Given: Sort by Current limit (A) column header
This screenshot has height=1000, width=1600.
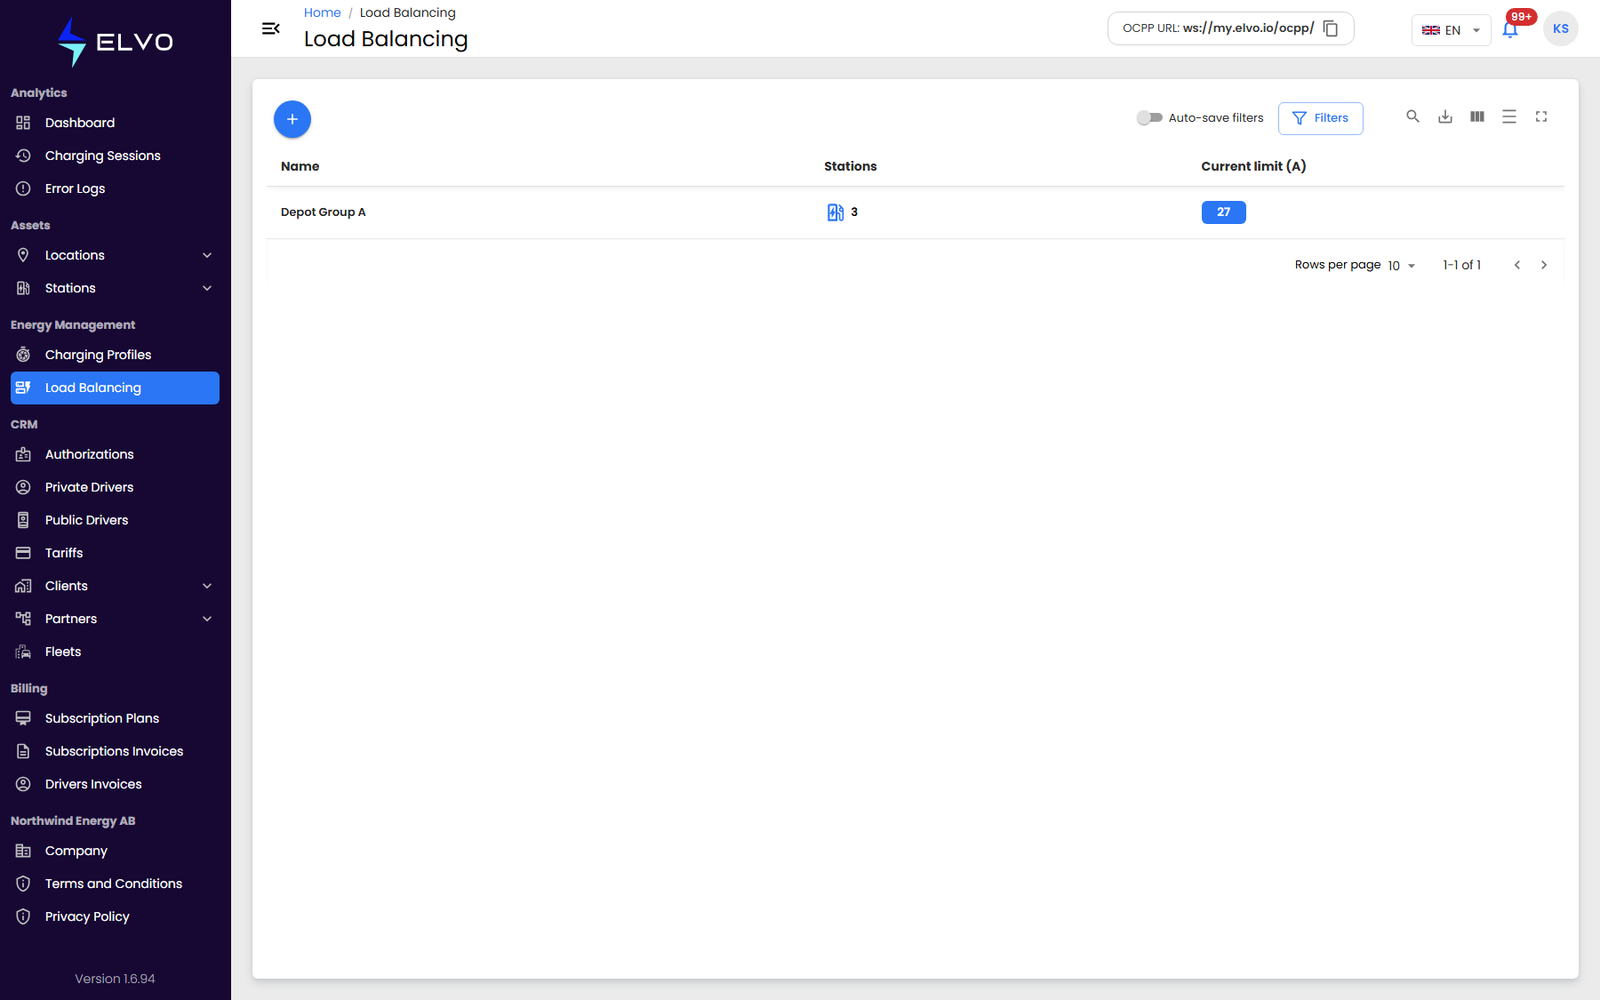Looking at the screenshot, I should 1253,166.
